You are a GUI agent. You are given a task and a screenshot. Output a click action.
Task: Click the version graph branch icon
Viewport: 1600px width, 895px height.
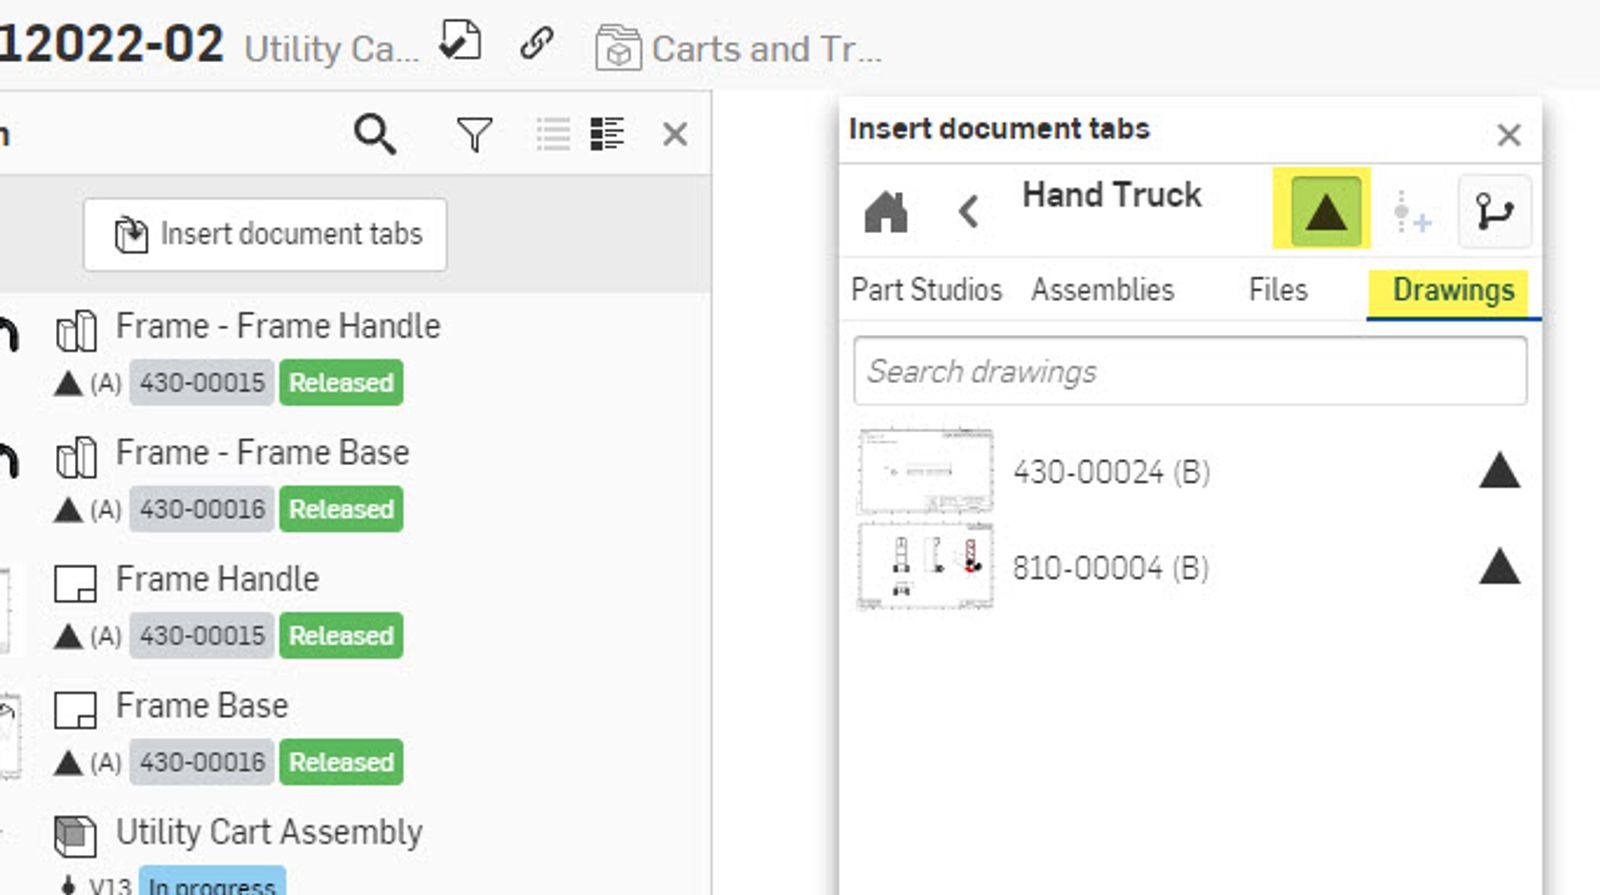[x=1494, y=211]
